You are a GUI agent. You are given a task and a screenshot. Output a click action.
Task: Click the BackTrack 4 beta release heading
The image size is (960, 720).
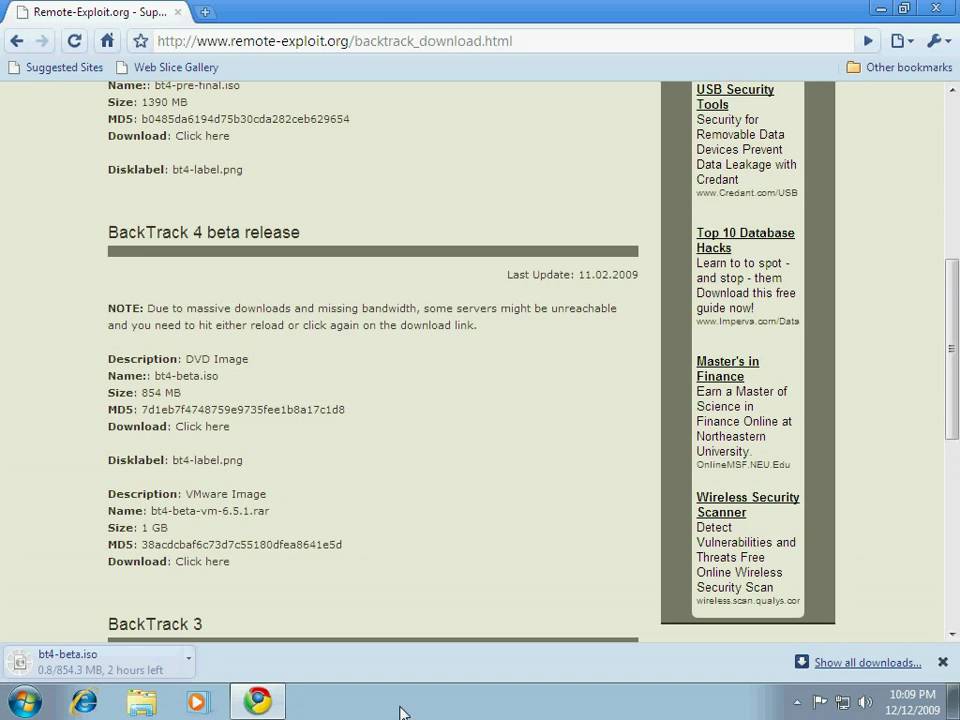[x=204, y=232]
